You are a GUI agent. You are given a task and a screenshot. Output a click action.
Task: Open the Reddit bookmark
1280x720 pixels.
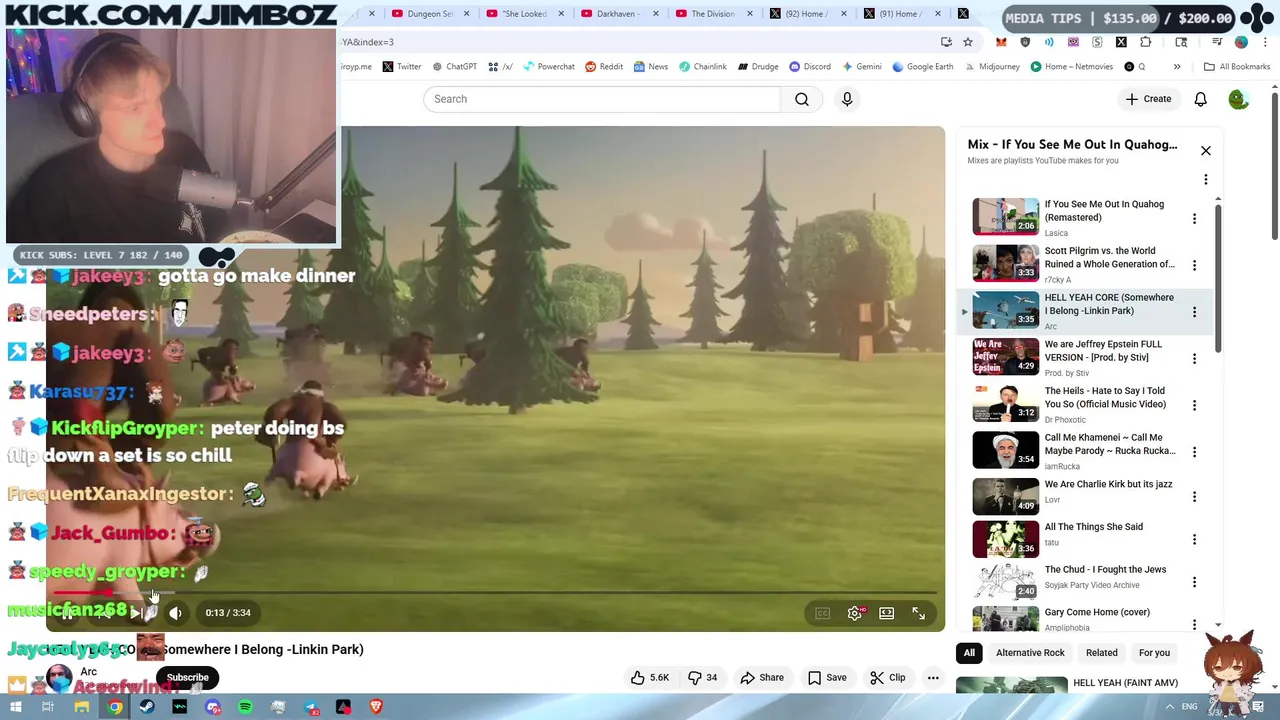click(604, 67)
